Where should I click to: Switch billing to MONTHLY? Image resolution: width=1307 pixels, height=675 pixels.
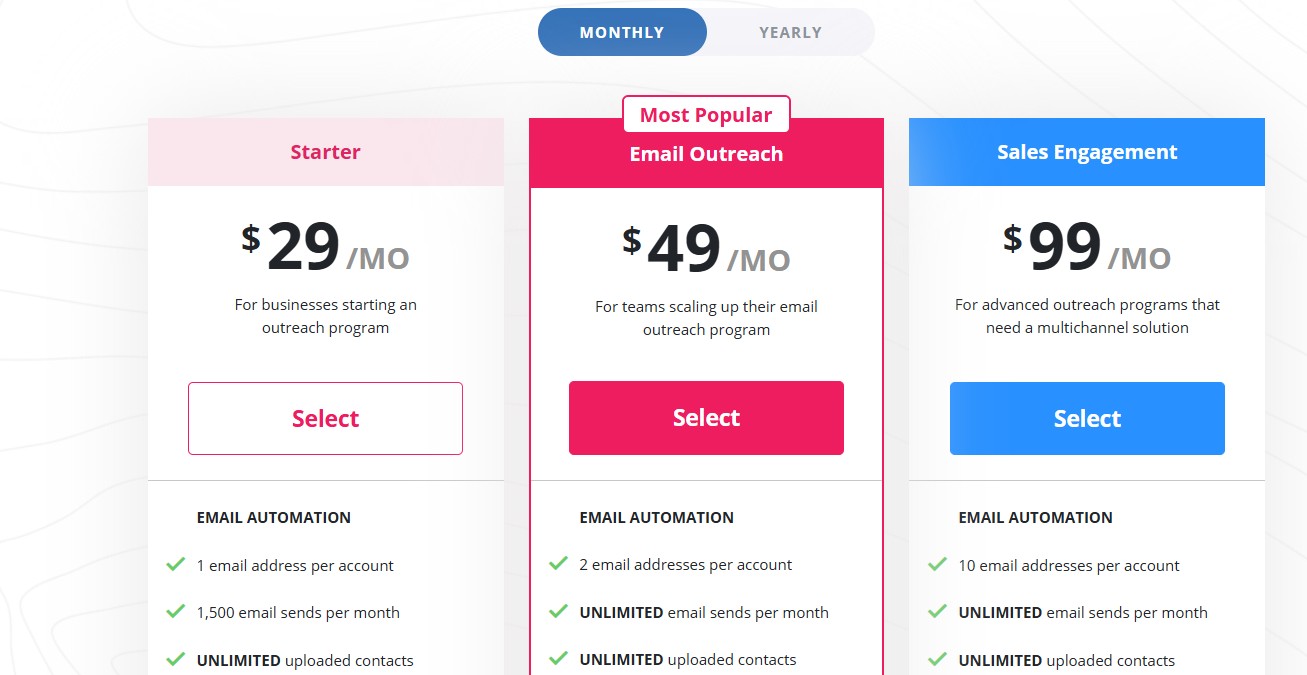(x=622, y=31)
